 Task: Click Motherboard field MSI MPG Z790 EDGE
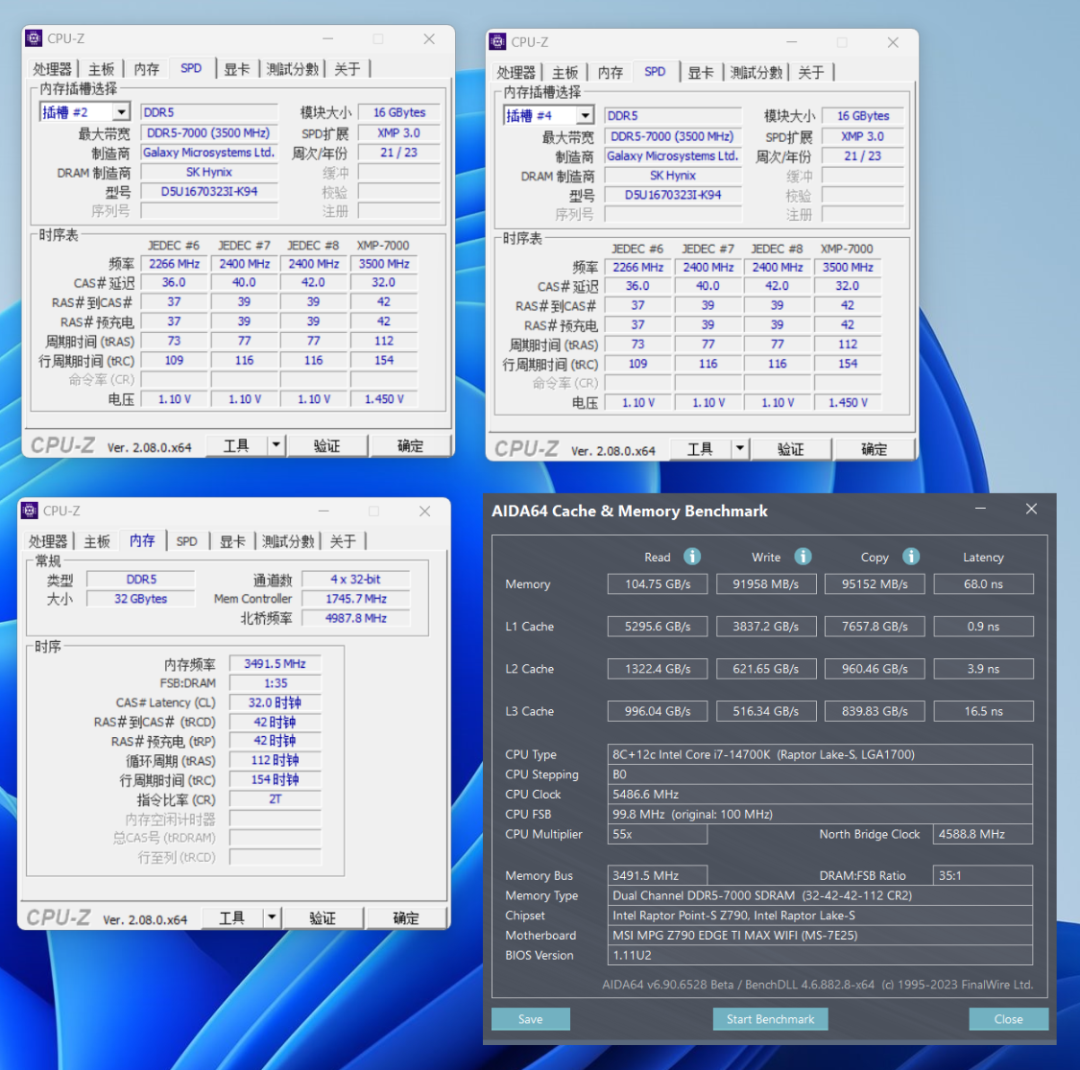tap(820, 935)
